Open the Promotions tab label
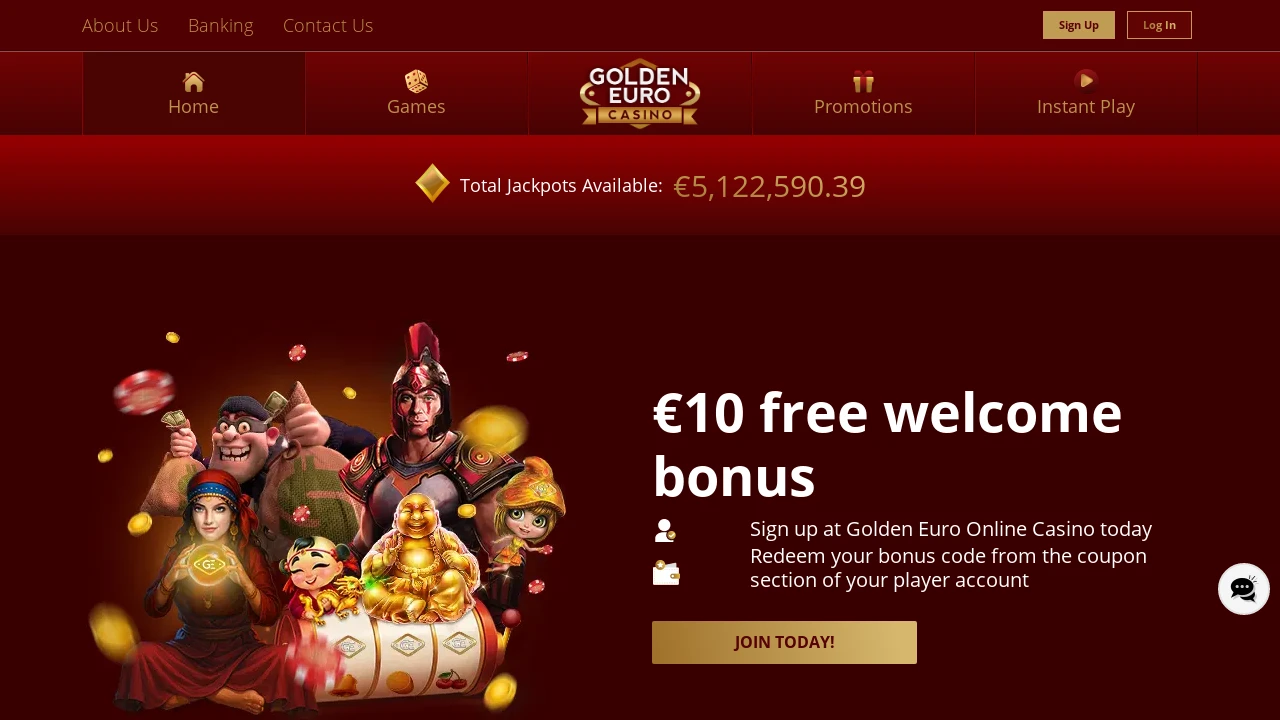 point(863,106)
